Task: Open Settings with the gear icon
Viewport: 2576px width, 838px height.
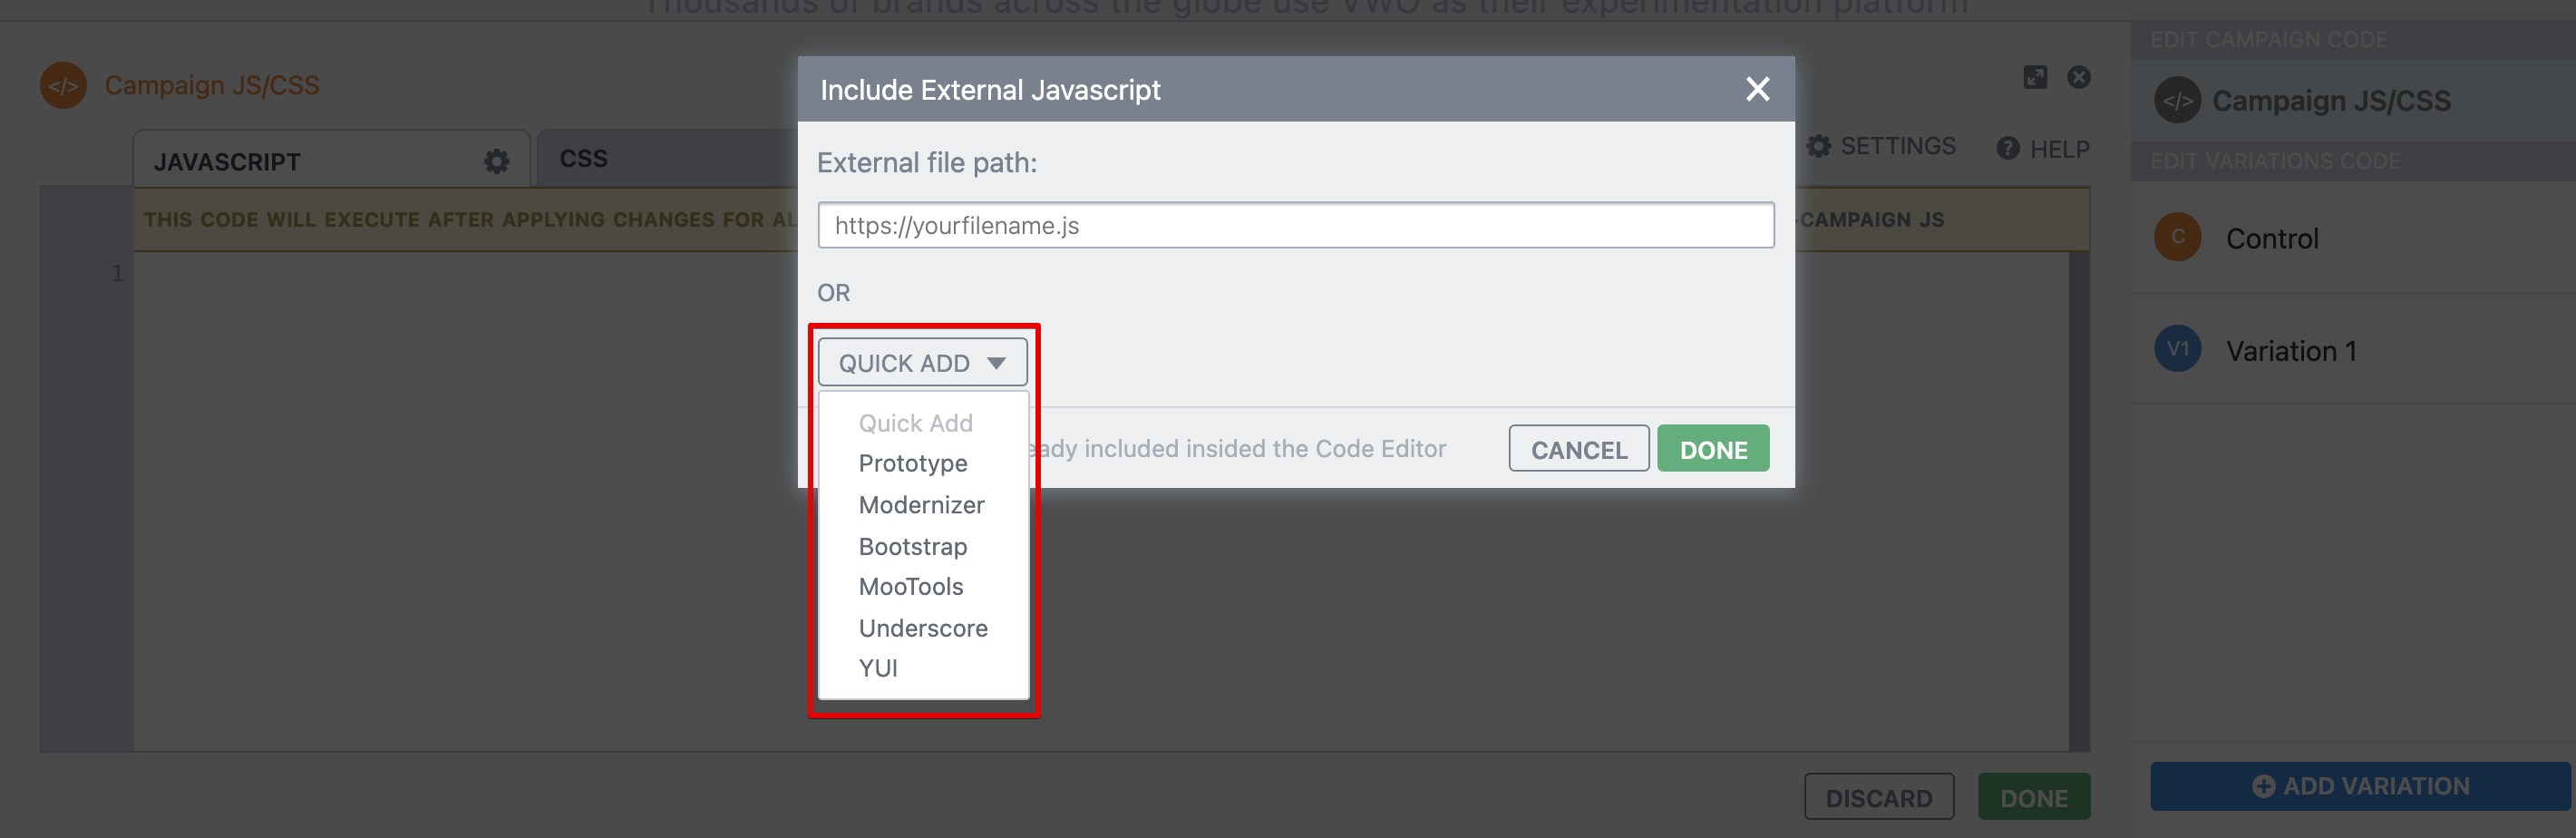Action: (1819, 147)
